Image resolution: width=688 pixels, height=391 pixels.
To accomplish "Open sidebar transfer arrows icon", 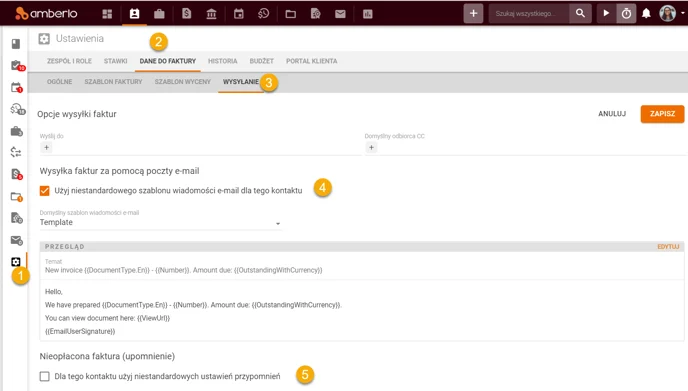I will coord(16,152).
